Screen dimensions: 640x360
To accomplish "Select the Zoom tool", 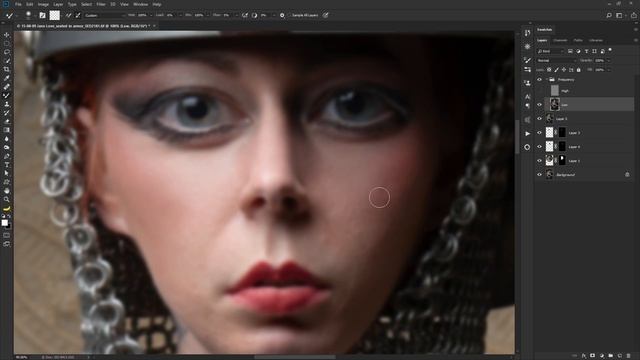I will pos(7,199).
